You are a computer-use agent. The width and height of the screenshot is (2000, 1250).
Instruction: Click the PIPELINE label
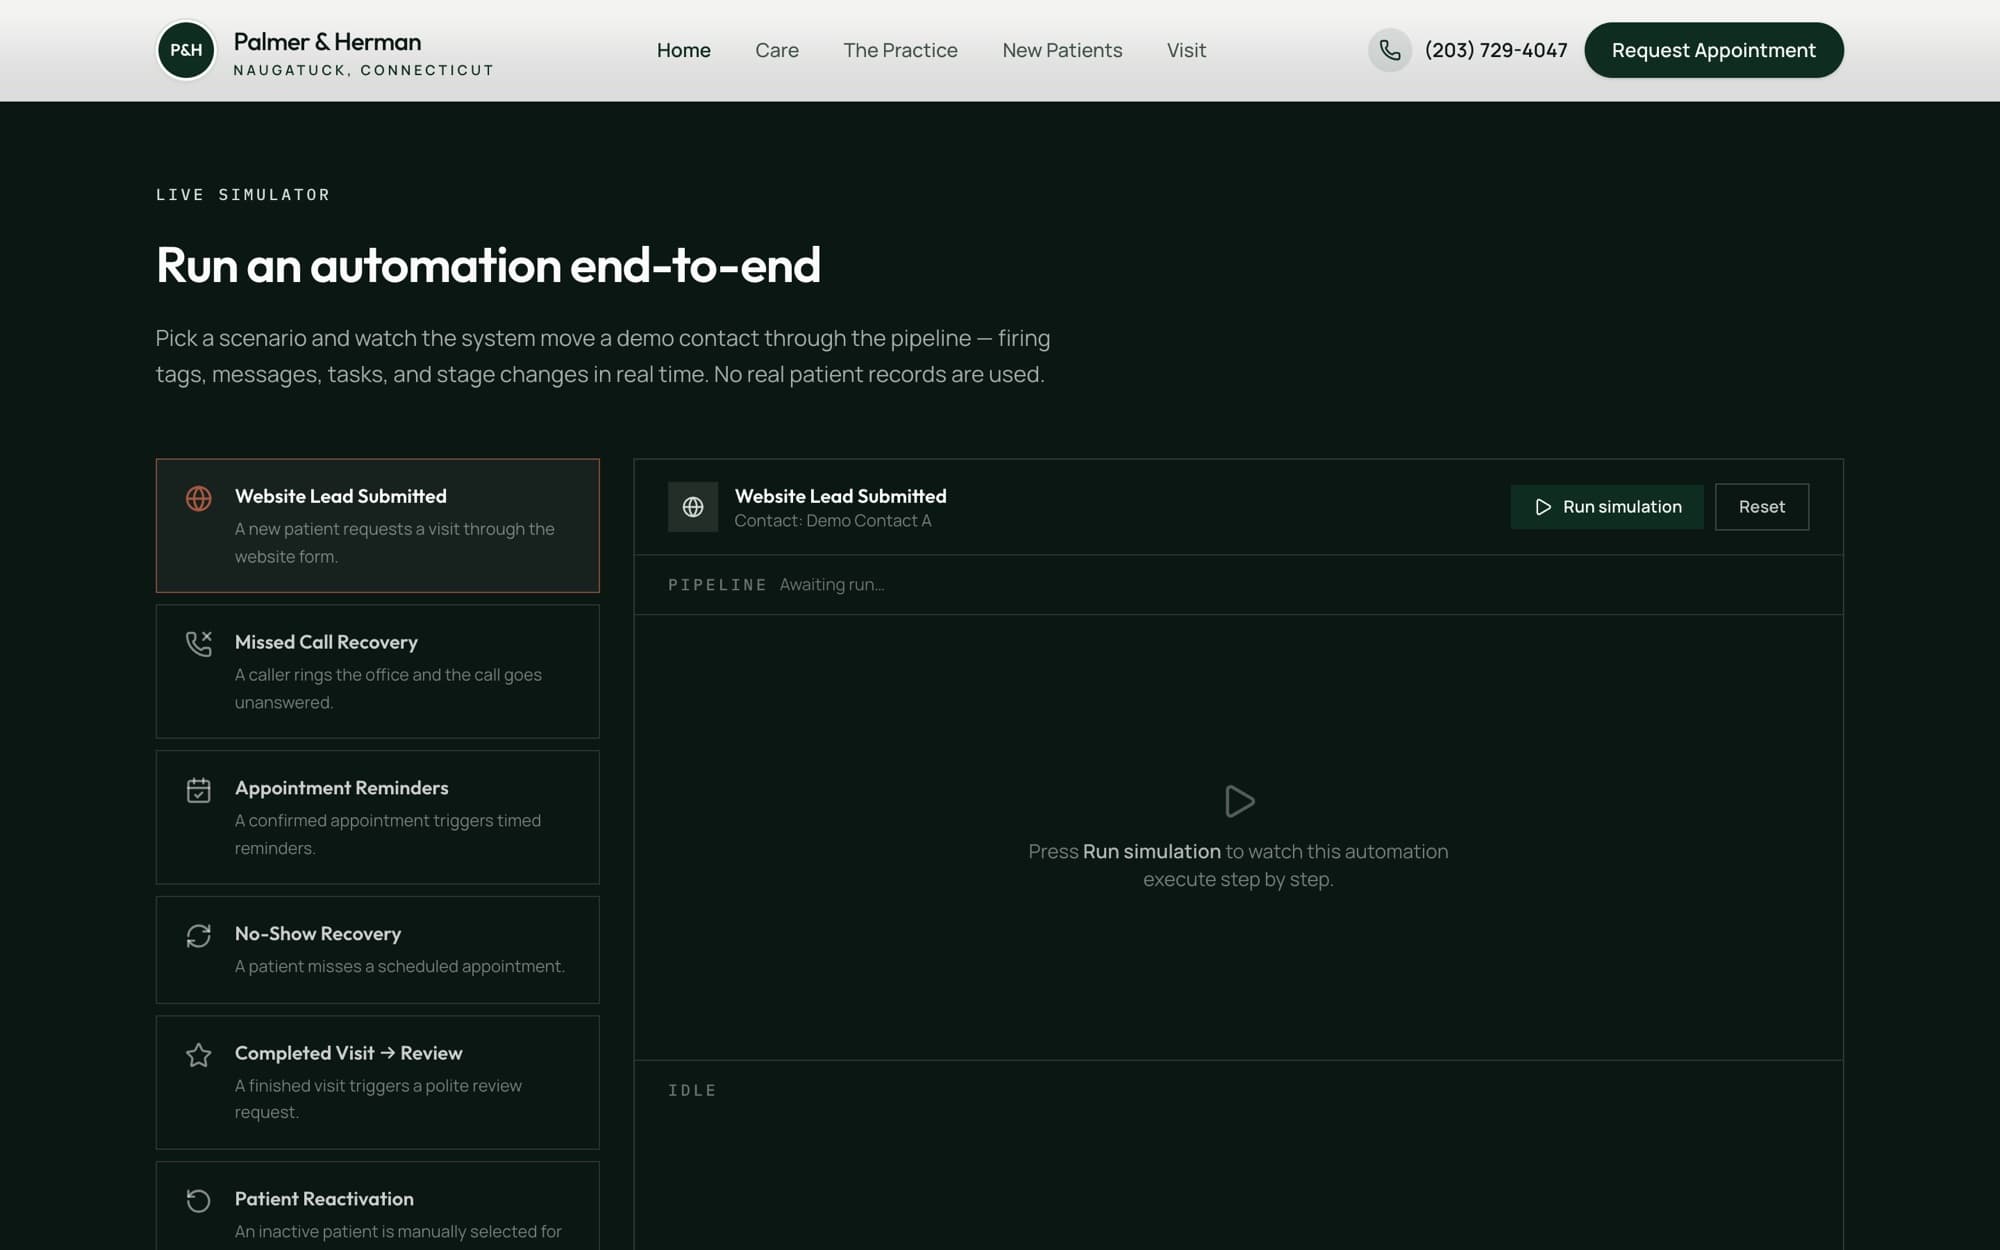pyautogui.click(x=717, y=585)
